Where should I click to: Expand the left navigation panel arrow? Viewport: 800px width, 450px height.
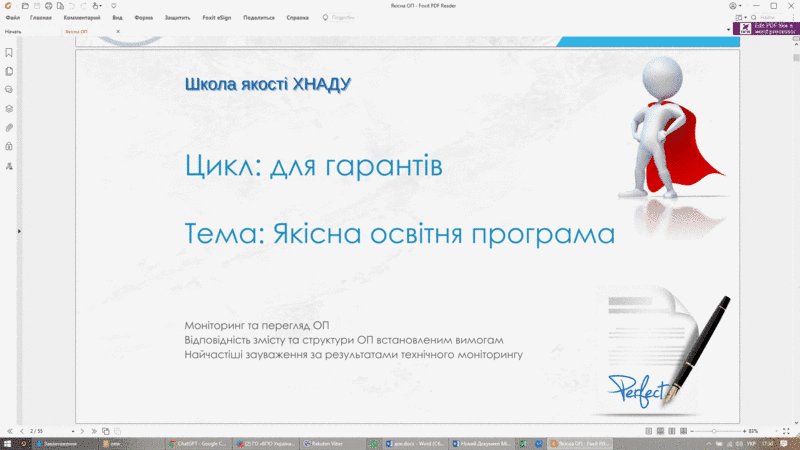(19, 231)
